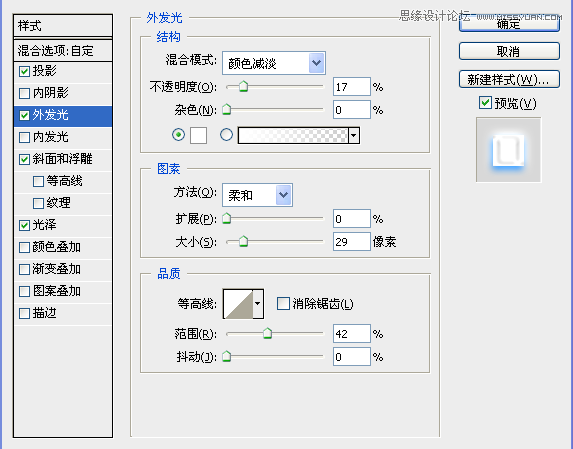Enable the 描边 checkbox

coord(24,313)
